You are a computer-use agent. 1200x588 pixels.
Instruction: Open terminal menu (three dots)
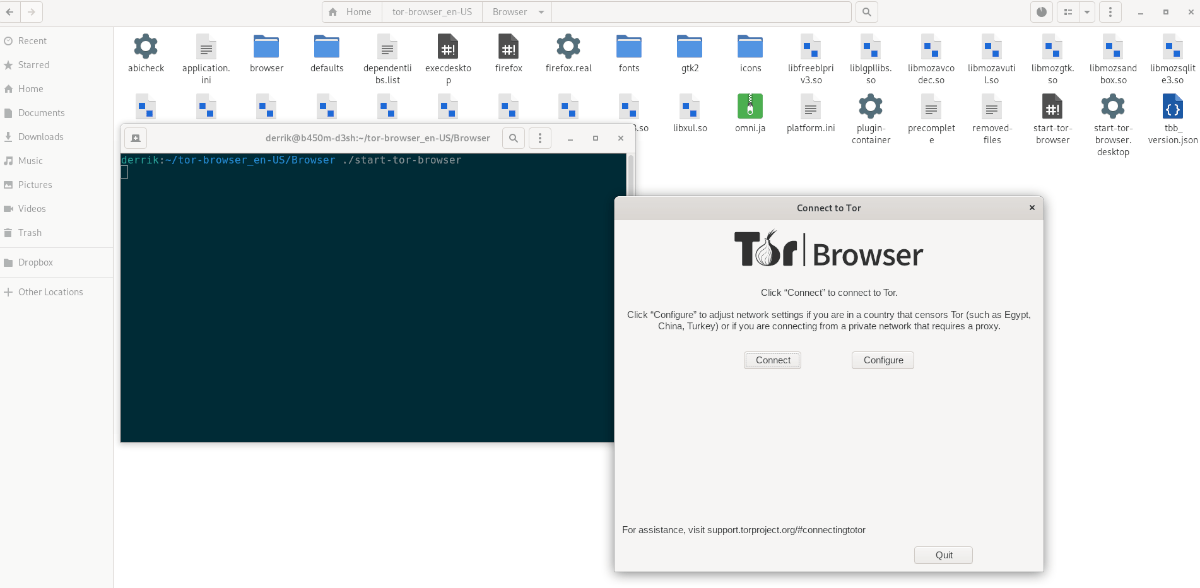540,138
